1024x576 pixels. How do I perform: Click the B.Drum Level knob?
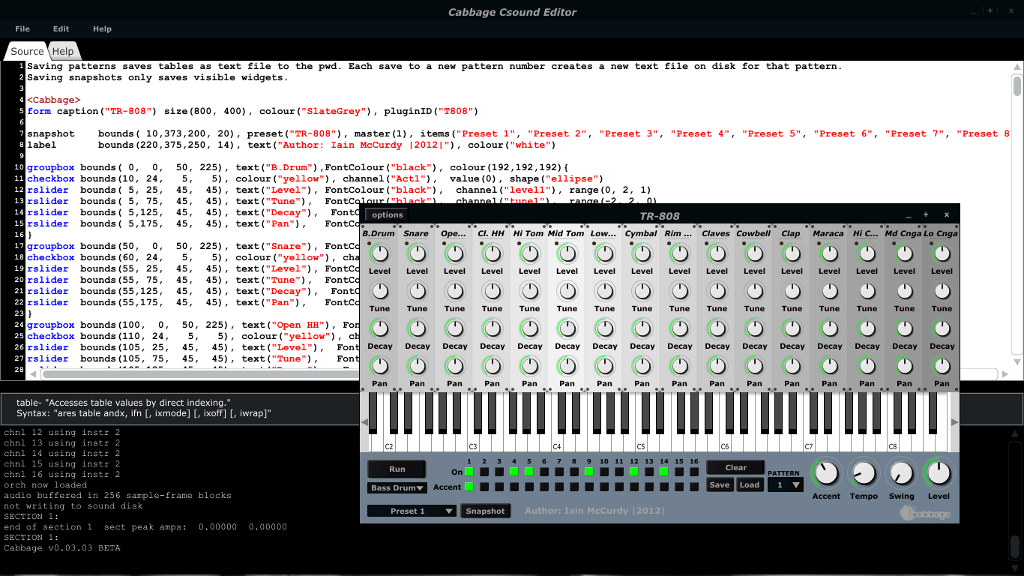pyautogui.click(x=380, y=255)
